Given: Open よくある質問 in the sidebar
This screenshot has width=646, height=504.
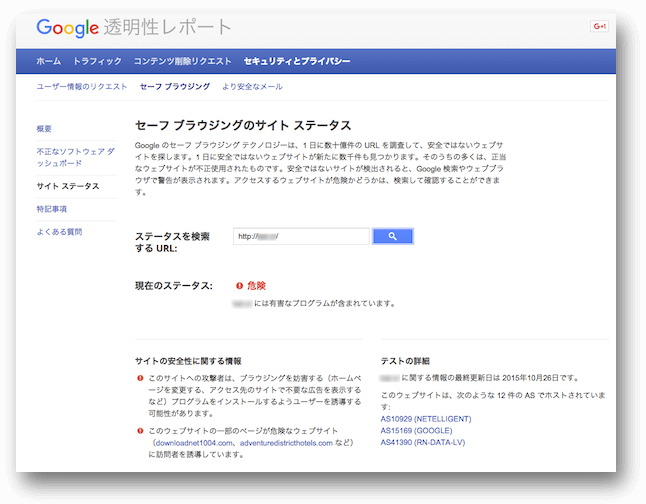Looking at the screenshot, I should (59, 232).
